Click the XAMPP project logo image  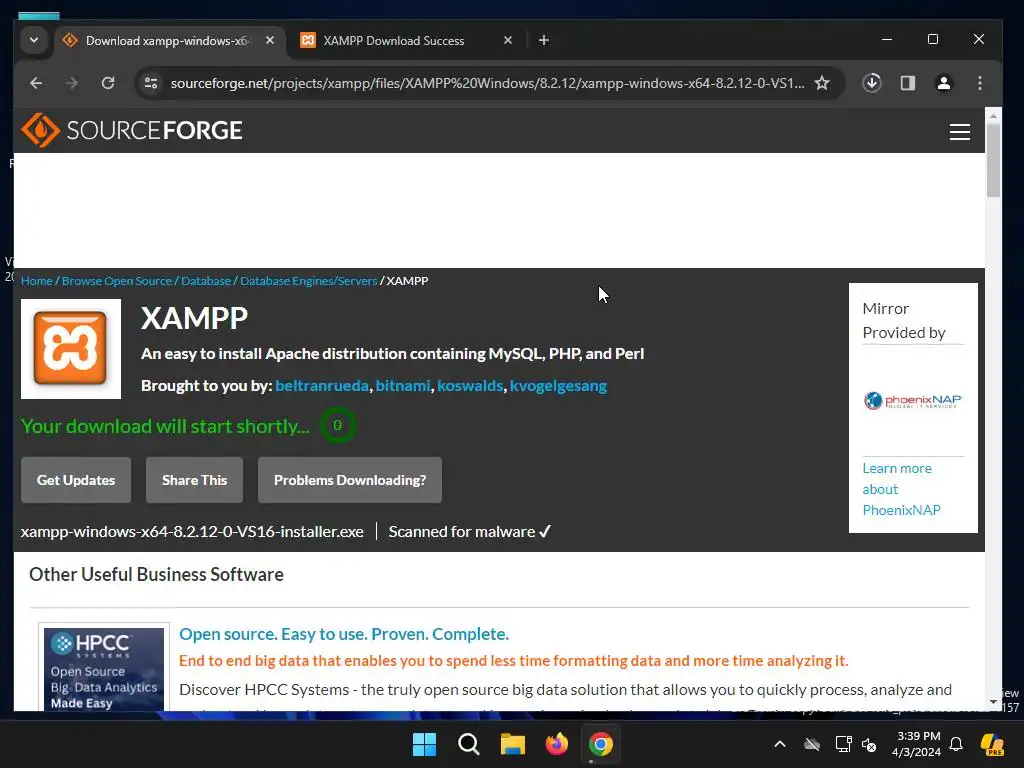[71, 349]
